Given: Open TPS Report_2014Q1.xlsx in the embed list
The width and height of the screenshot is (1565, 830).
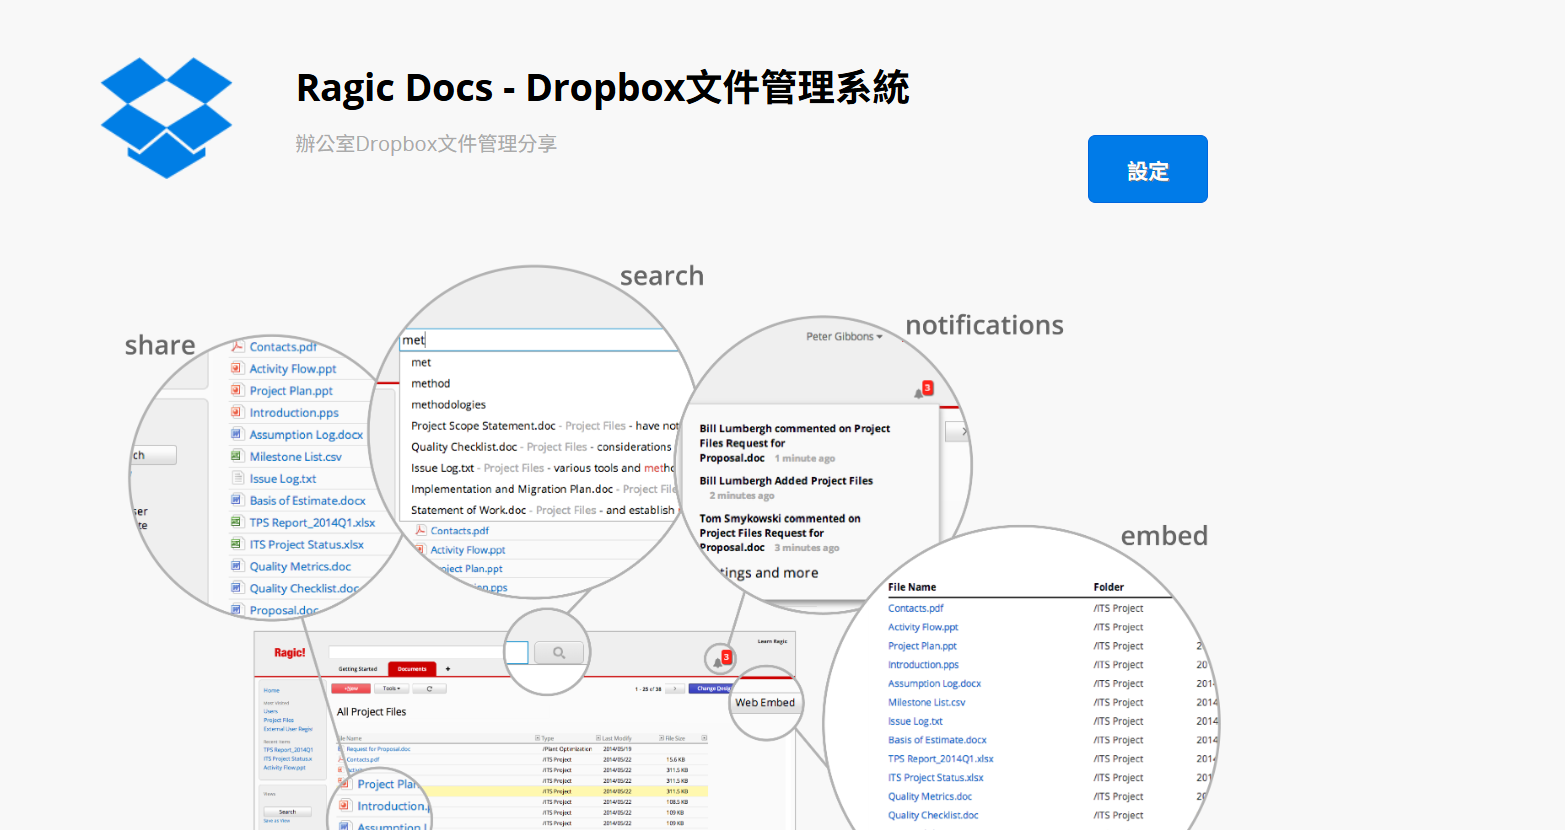Looking at the screenshot, I should click(940, 759).
